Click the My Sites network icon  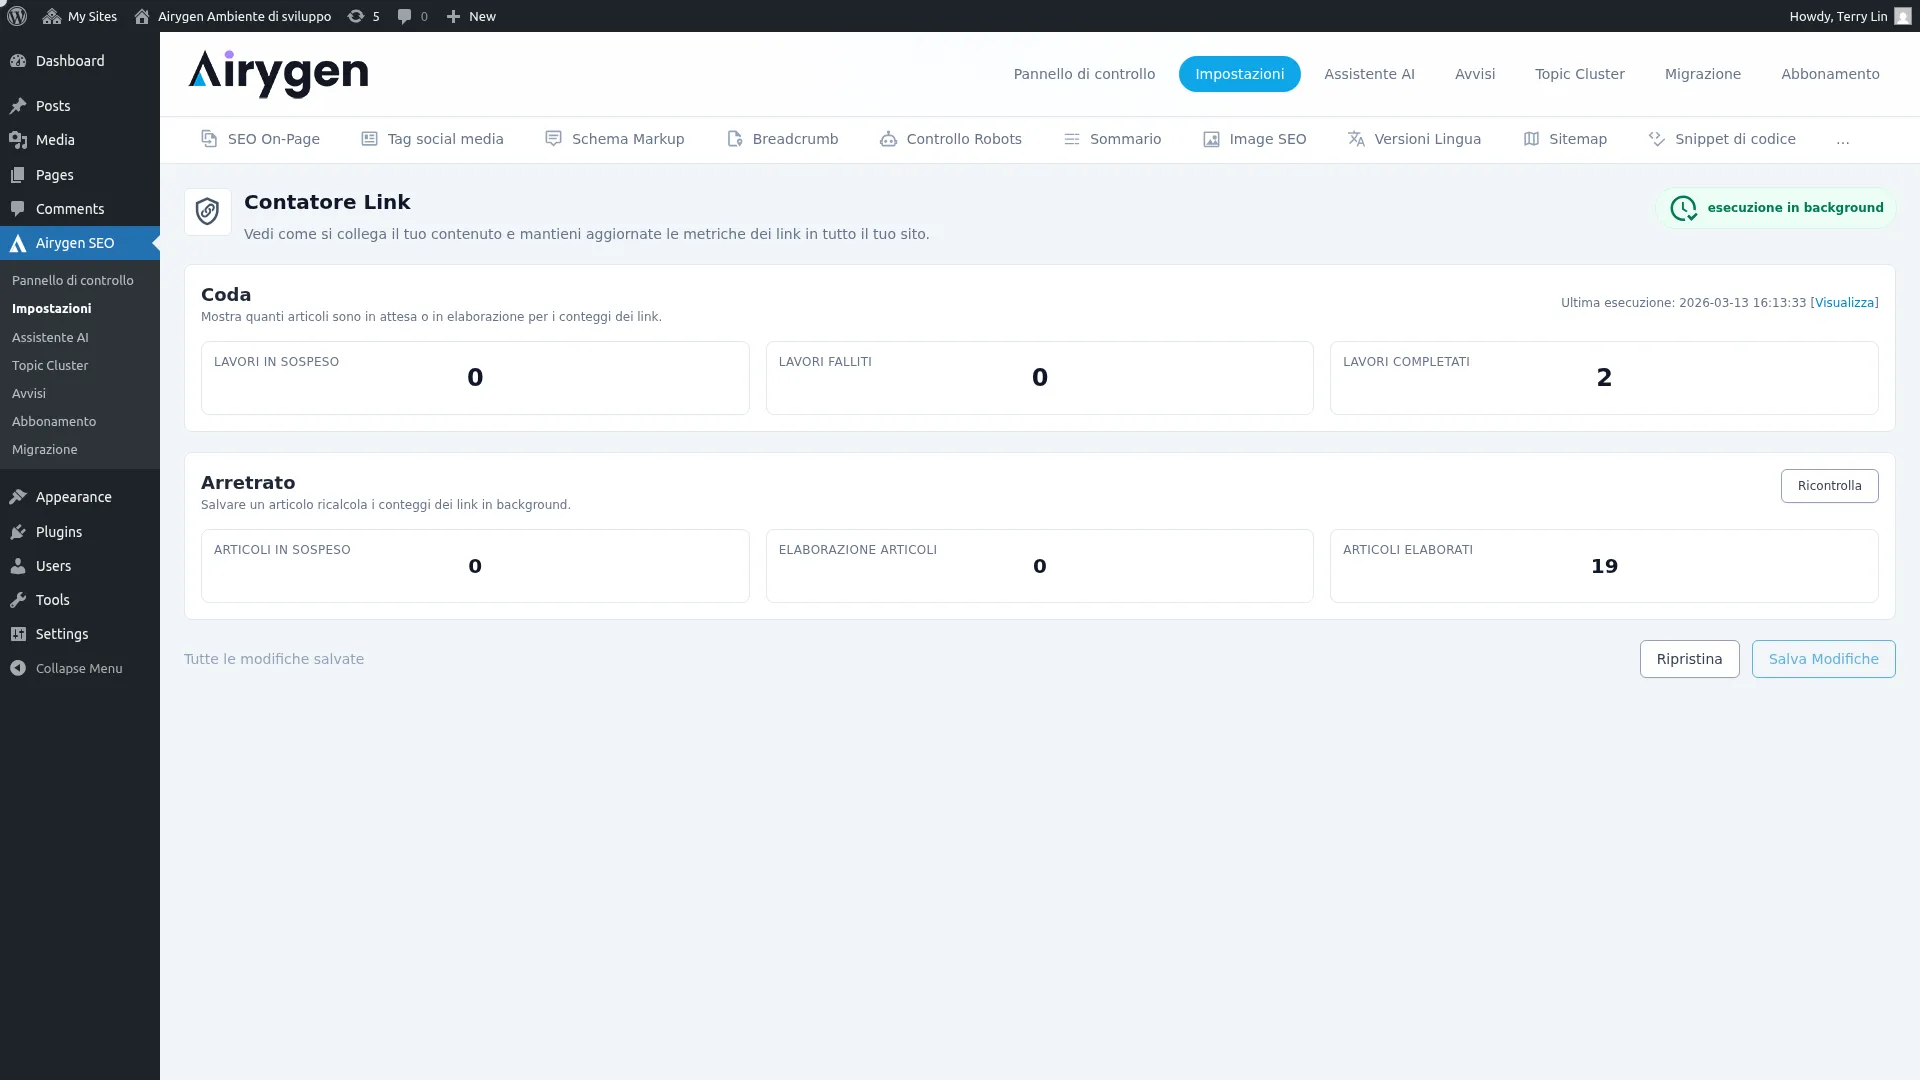pos(52,16)
